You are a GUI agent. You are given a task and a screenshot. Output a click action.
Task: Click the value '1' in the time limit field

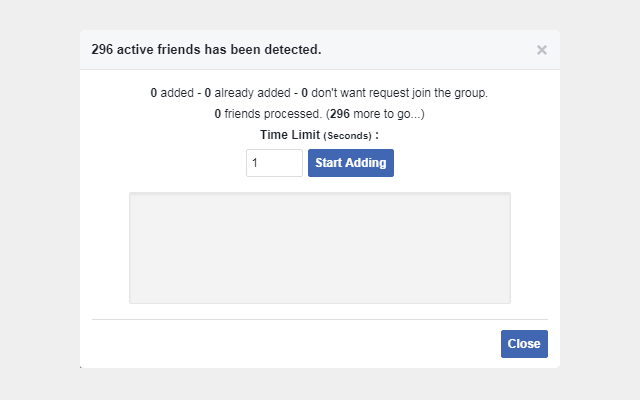click(255, 163)
